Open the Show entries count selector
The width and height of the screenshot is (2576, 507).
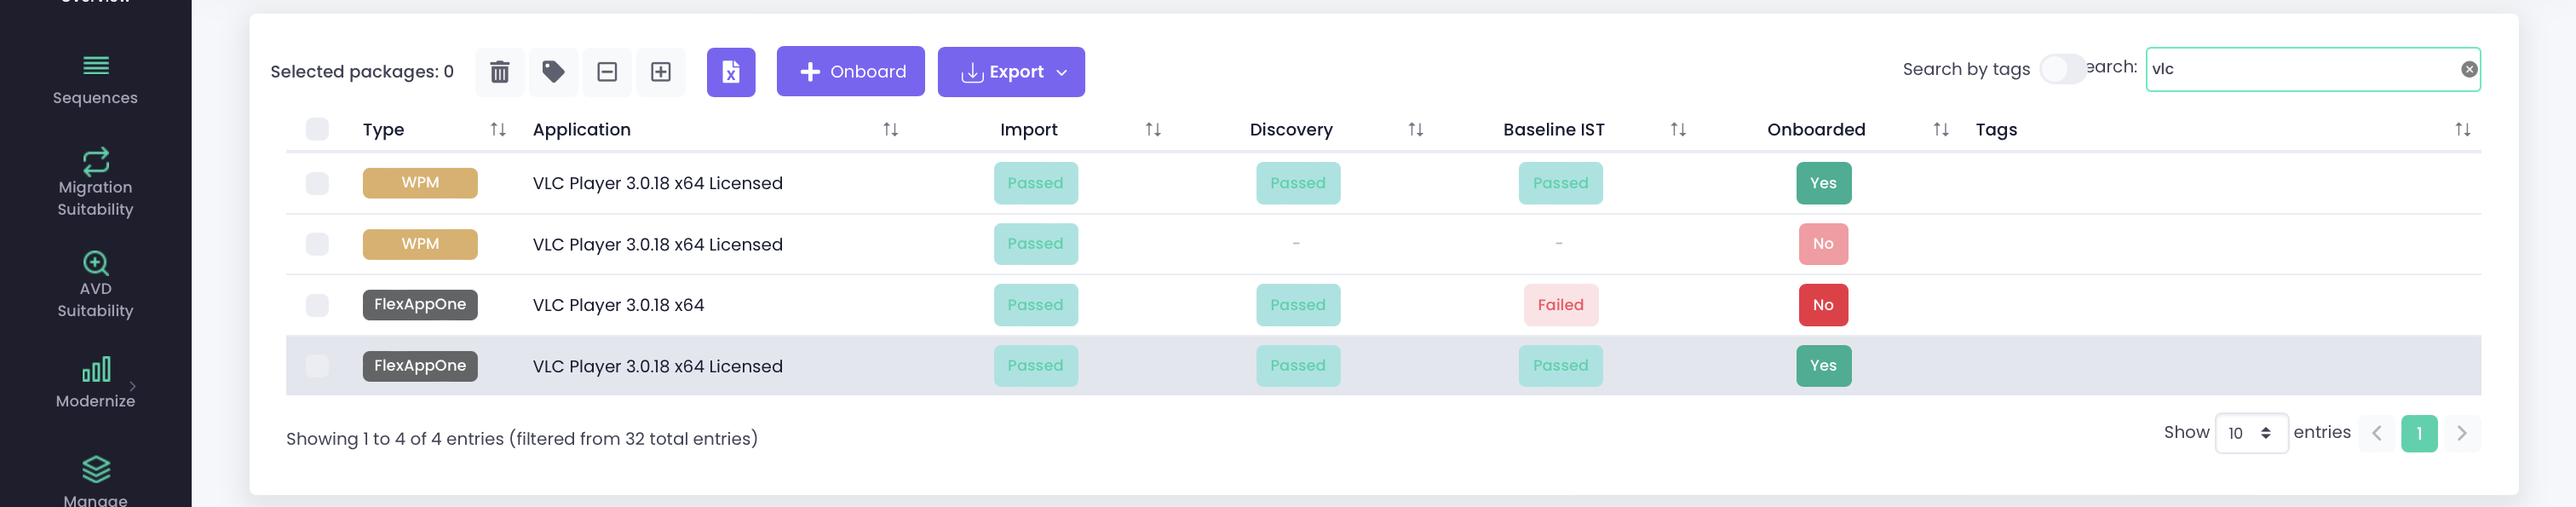tap(2250, 433)
